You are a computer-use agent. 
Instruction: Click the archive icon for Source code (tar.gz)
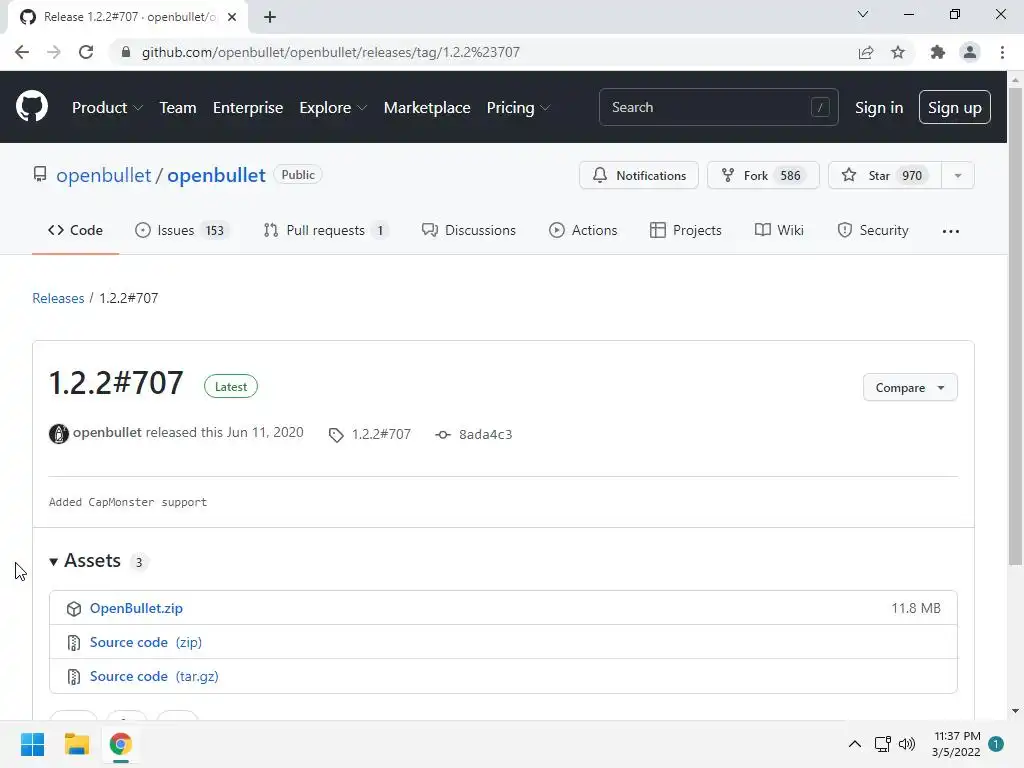coord(74,677)
